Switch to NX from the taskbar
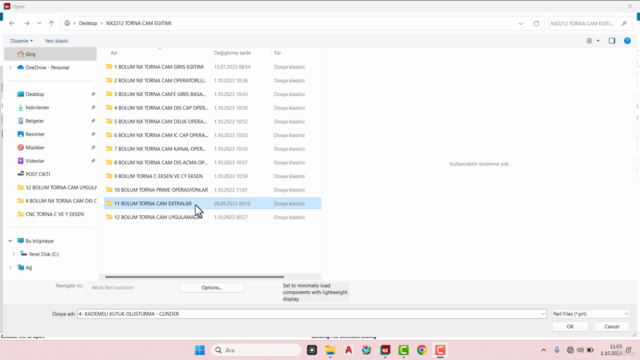640x360 pixels. (x=385, y=350)
